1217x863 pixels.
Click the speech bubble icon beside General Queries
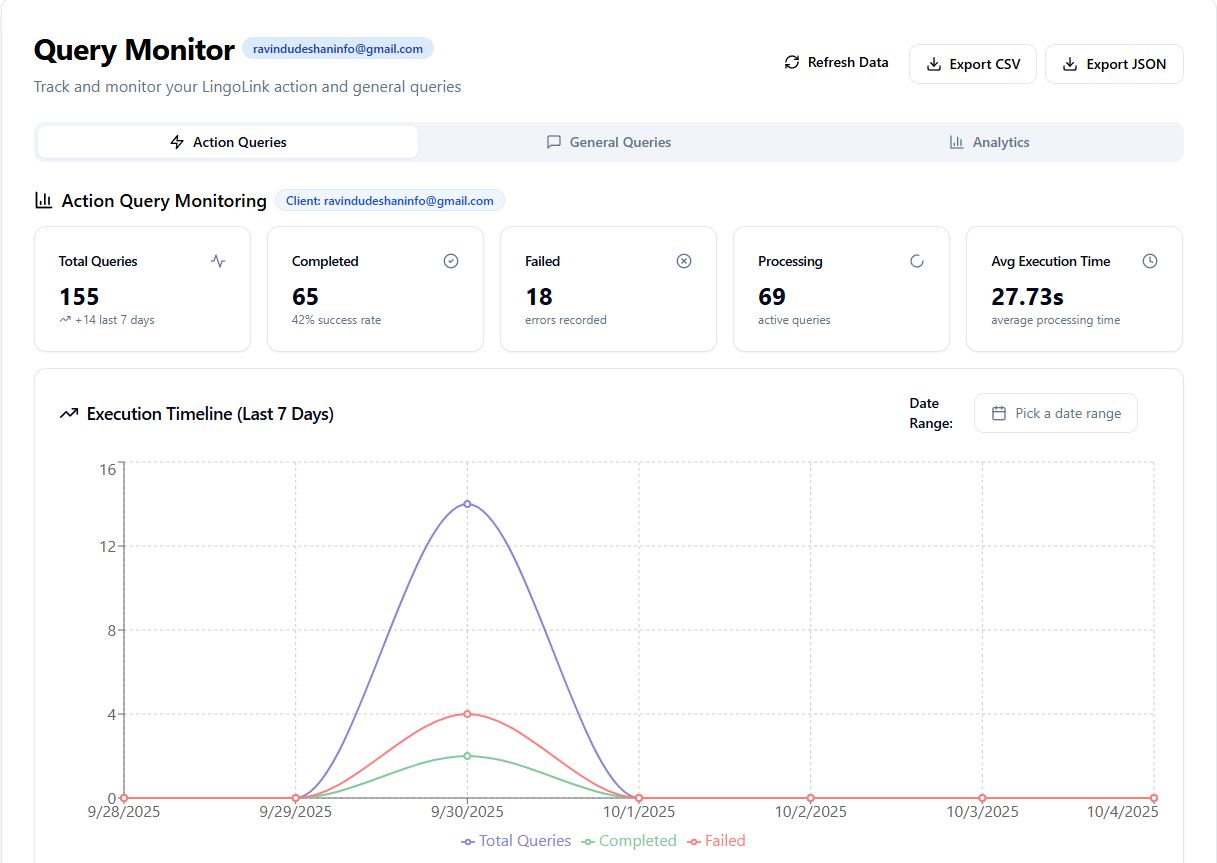[554, 142]
